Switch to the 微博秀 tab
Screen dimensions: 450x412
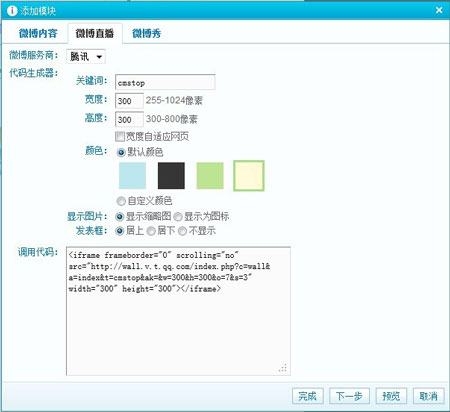point(146,33)
